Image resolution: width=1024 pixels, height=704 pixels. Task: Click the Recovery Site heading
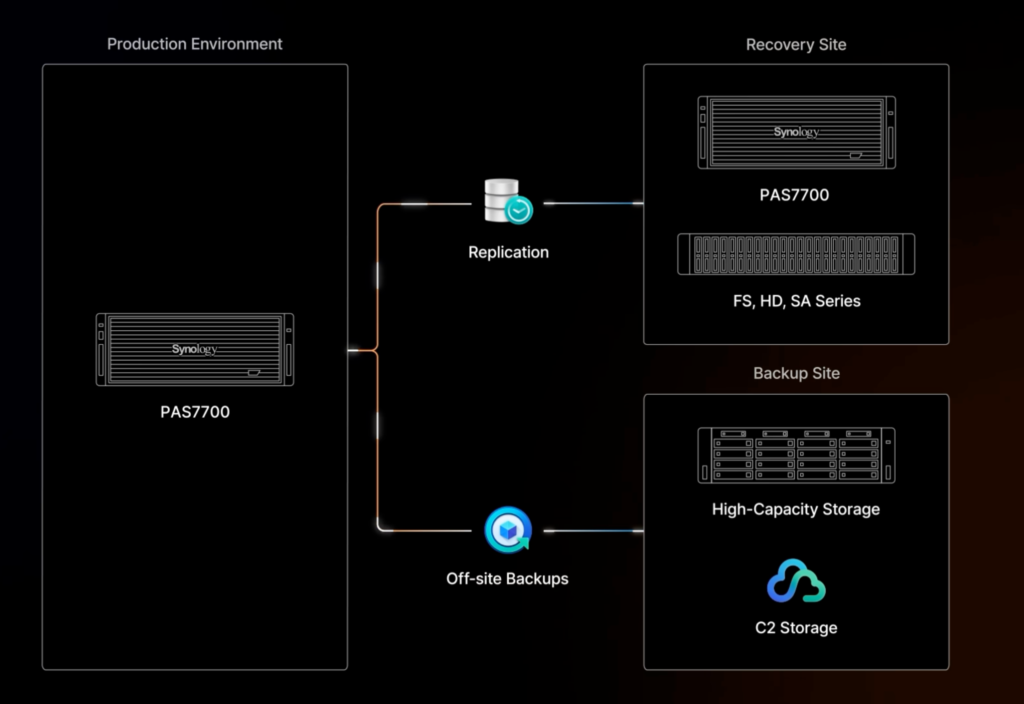coord(796,44)
